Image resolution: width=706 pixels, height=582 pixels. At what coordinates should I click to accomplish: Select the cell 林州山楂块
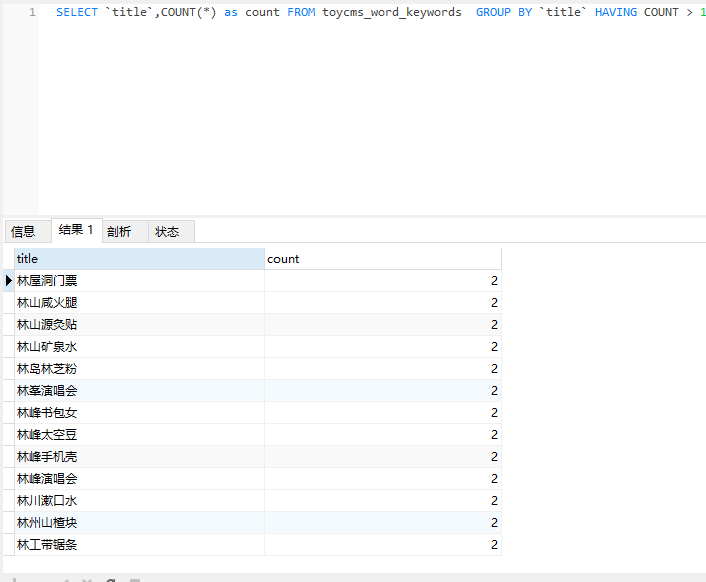pos(139,523)
